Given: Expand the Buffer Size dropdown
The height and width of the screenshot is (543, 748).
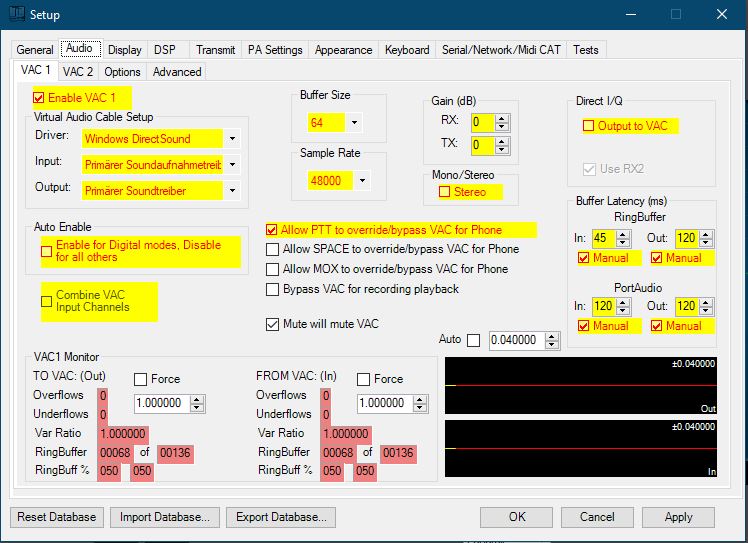Looking at the screenshot, I should pos(353,123).
